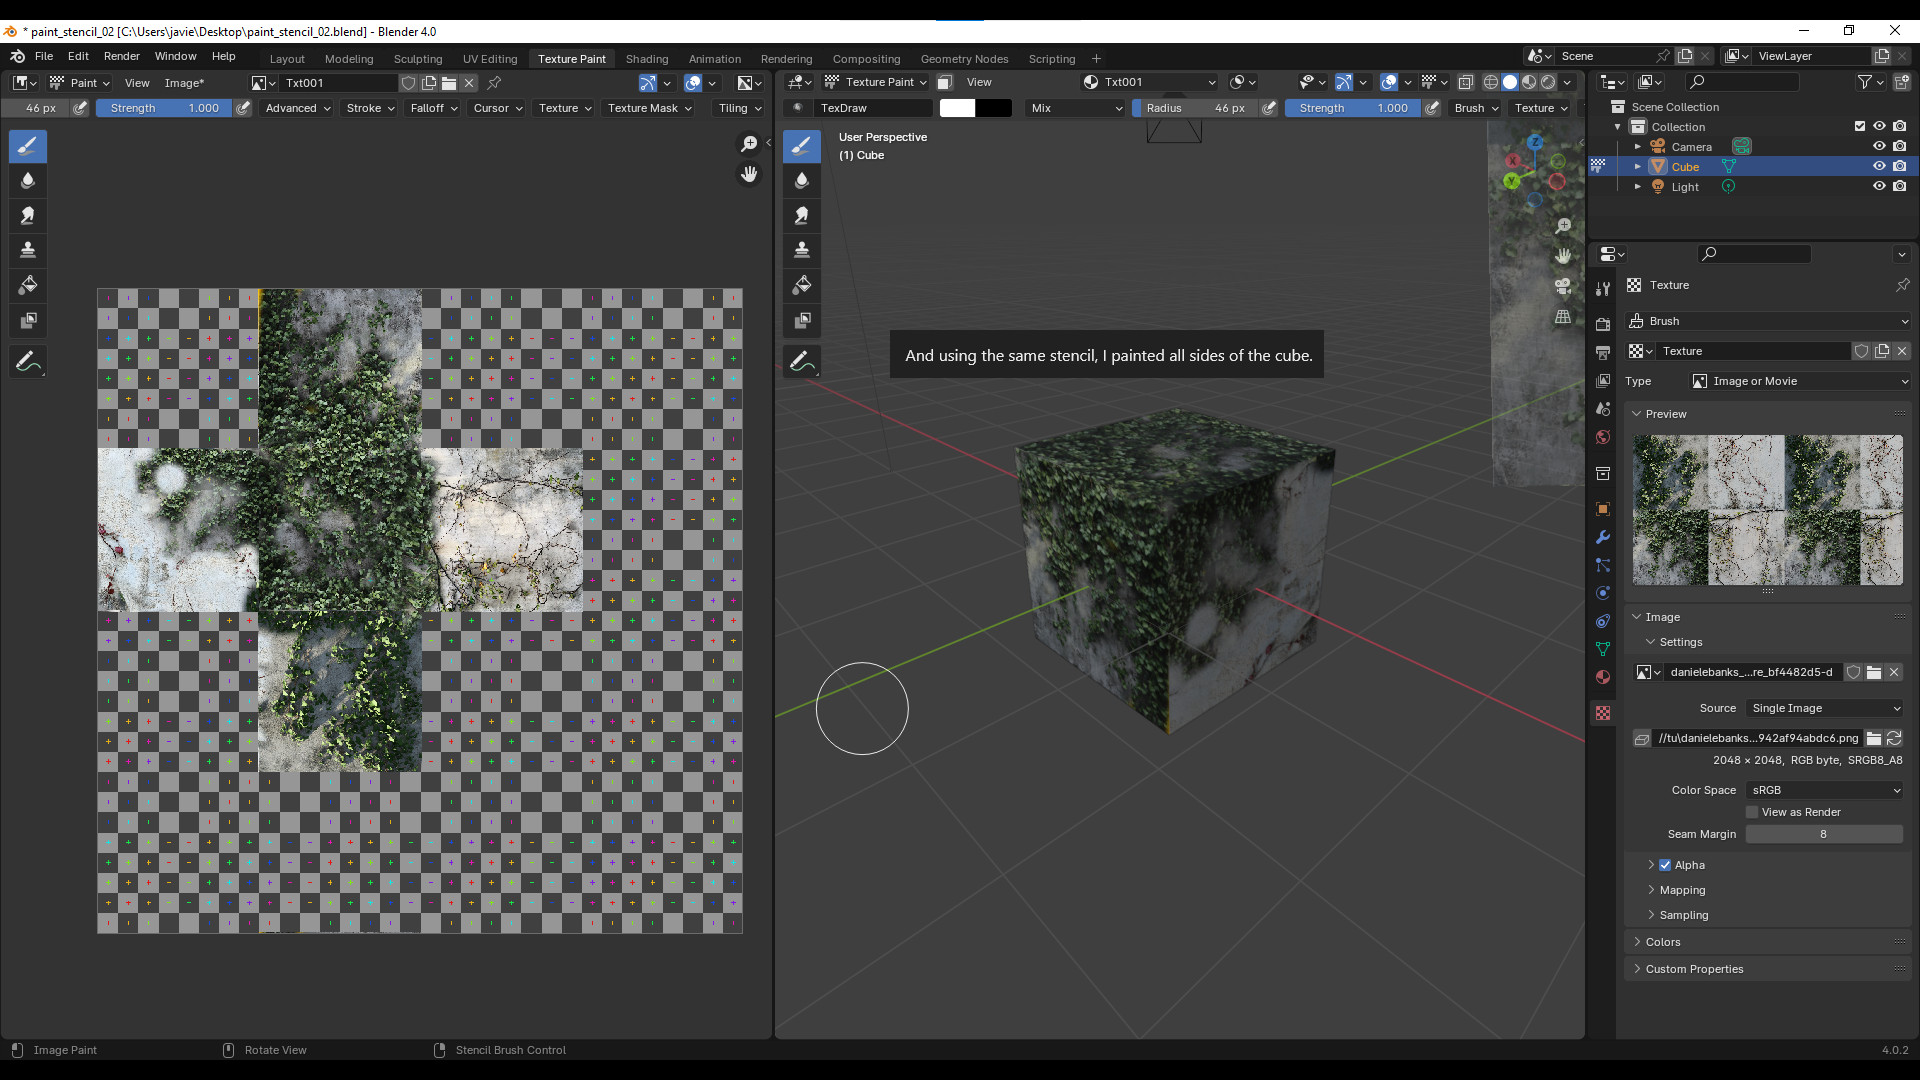The height and width of the screenshot is (1080, 1920).
Task: Open the Brush context dropdown in properties
Action: (1768, 321)
